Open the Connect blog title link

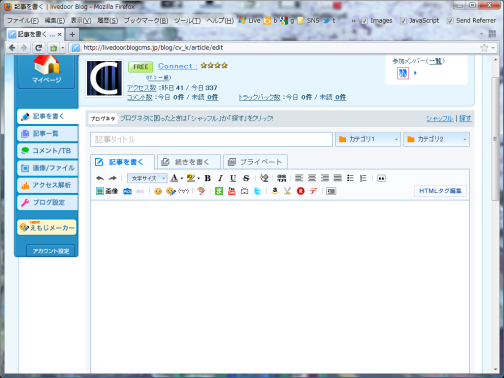click(177, 66)
